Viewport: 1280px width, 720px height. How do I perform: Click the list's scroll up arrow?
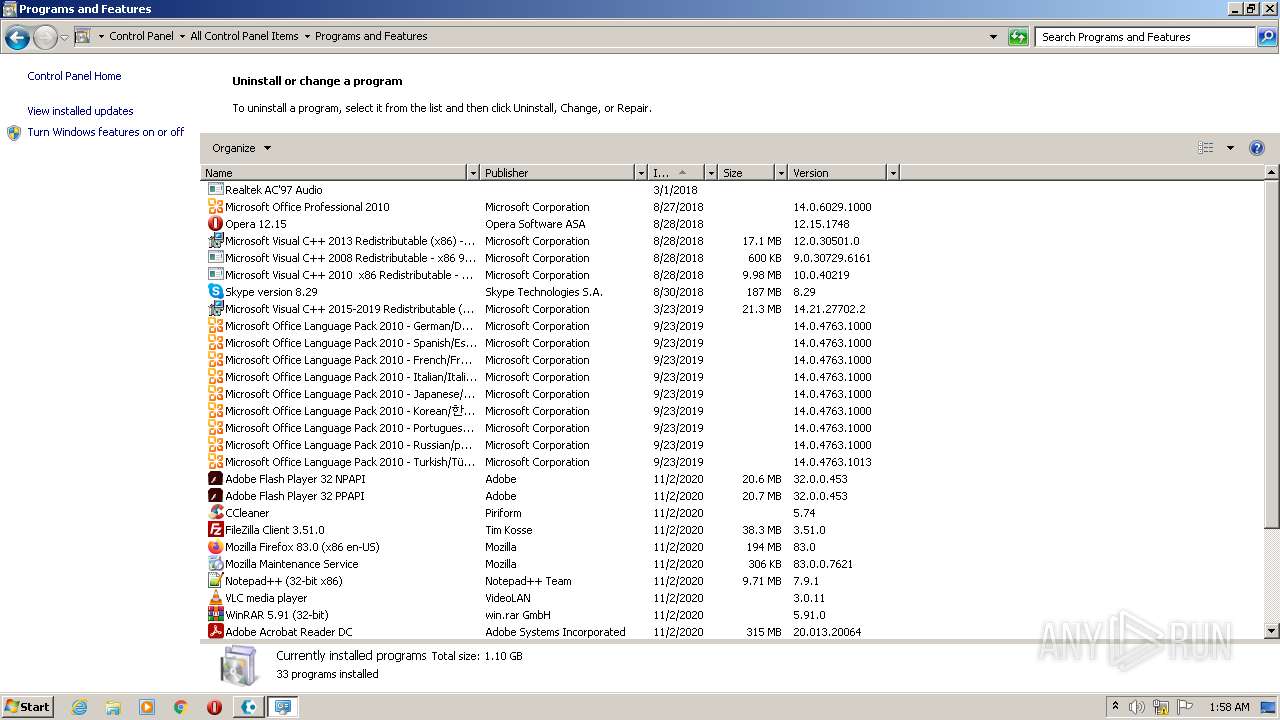pyautogui.click(x=1272, y=173)
